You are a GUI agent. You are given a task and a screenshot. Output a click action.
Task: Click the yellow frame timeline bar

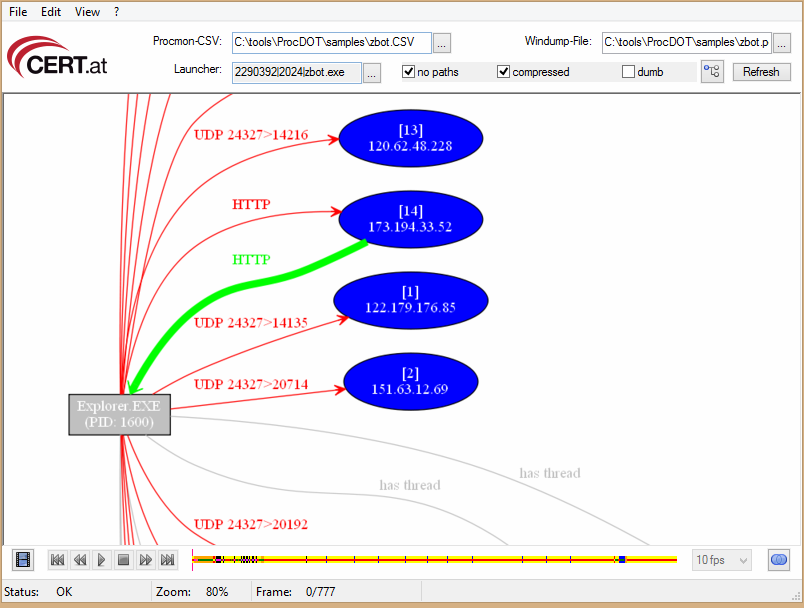(430, 560)
